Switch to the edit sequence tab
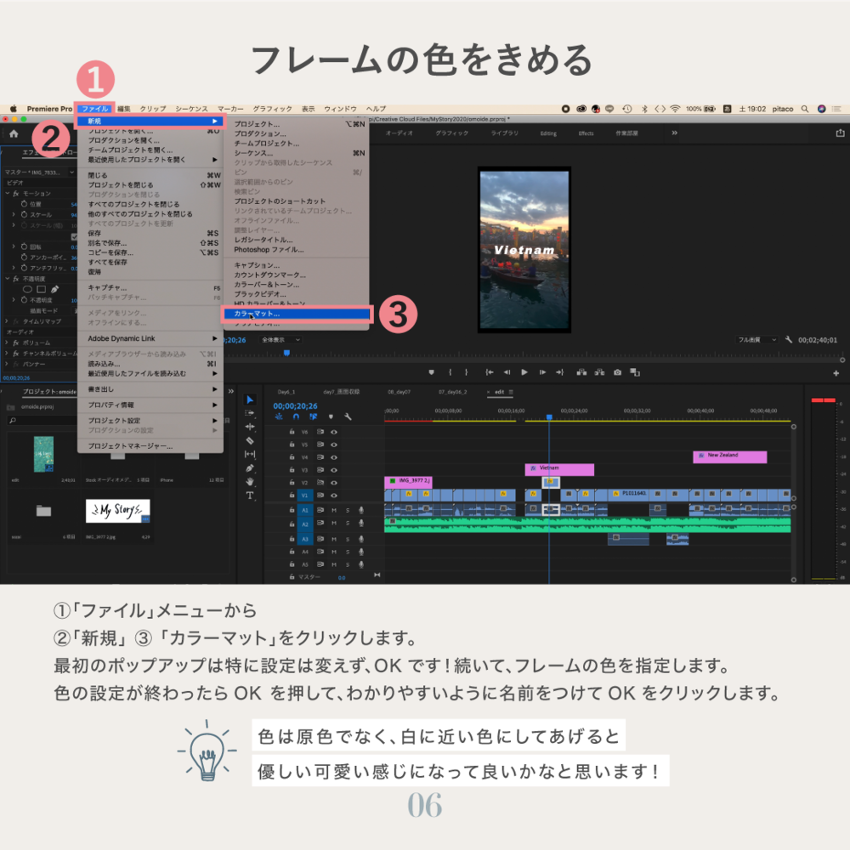Screen dimensions: 850x850 tap(499, 392)
